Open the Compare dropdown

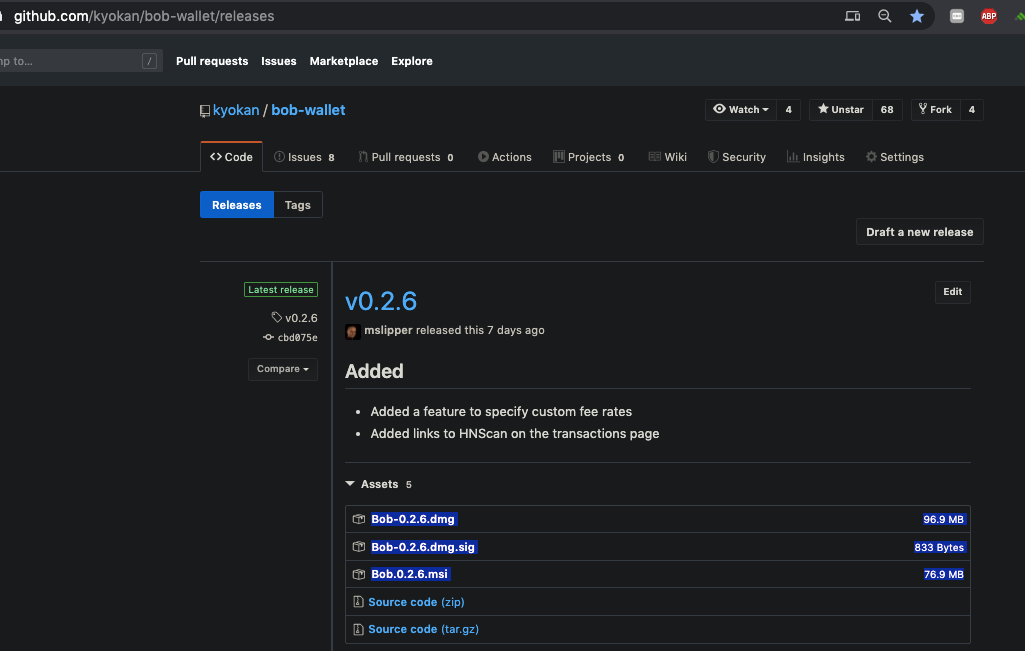click(282, 369)
